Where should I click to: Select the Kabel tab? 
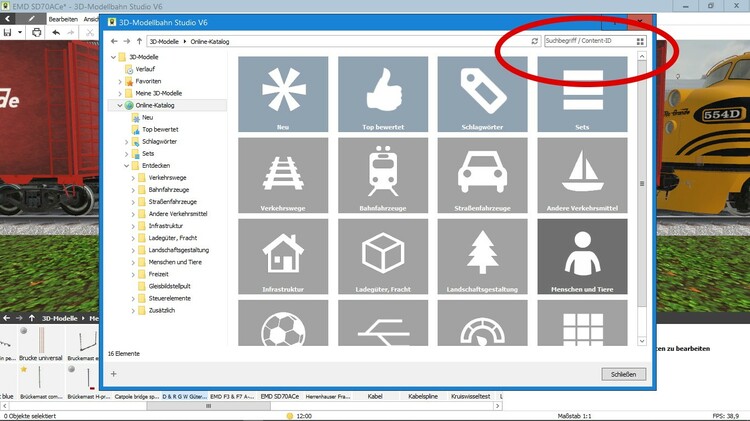(x=375, y=397)
